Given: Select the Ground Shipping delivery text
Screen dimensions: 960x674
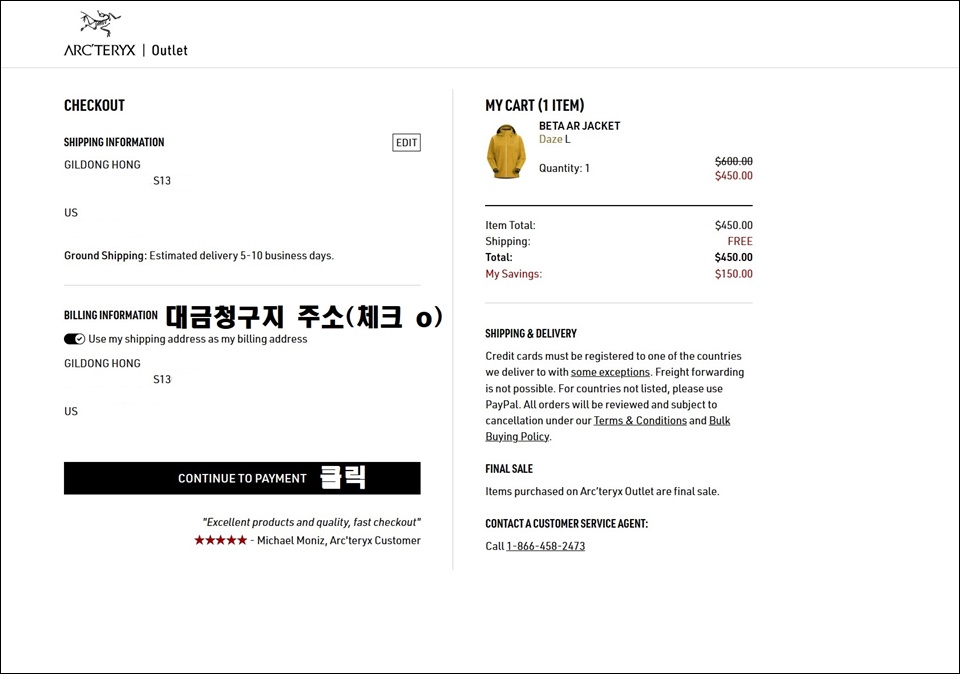Looking at the screenshot, I should 199,256.
